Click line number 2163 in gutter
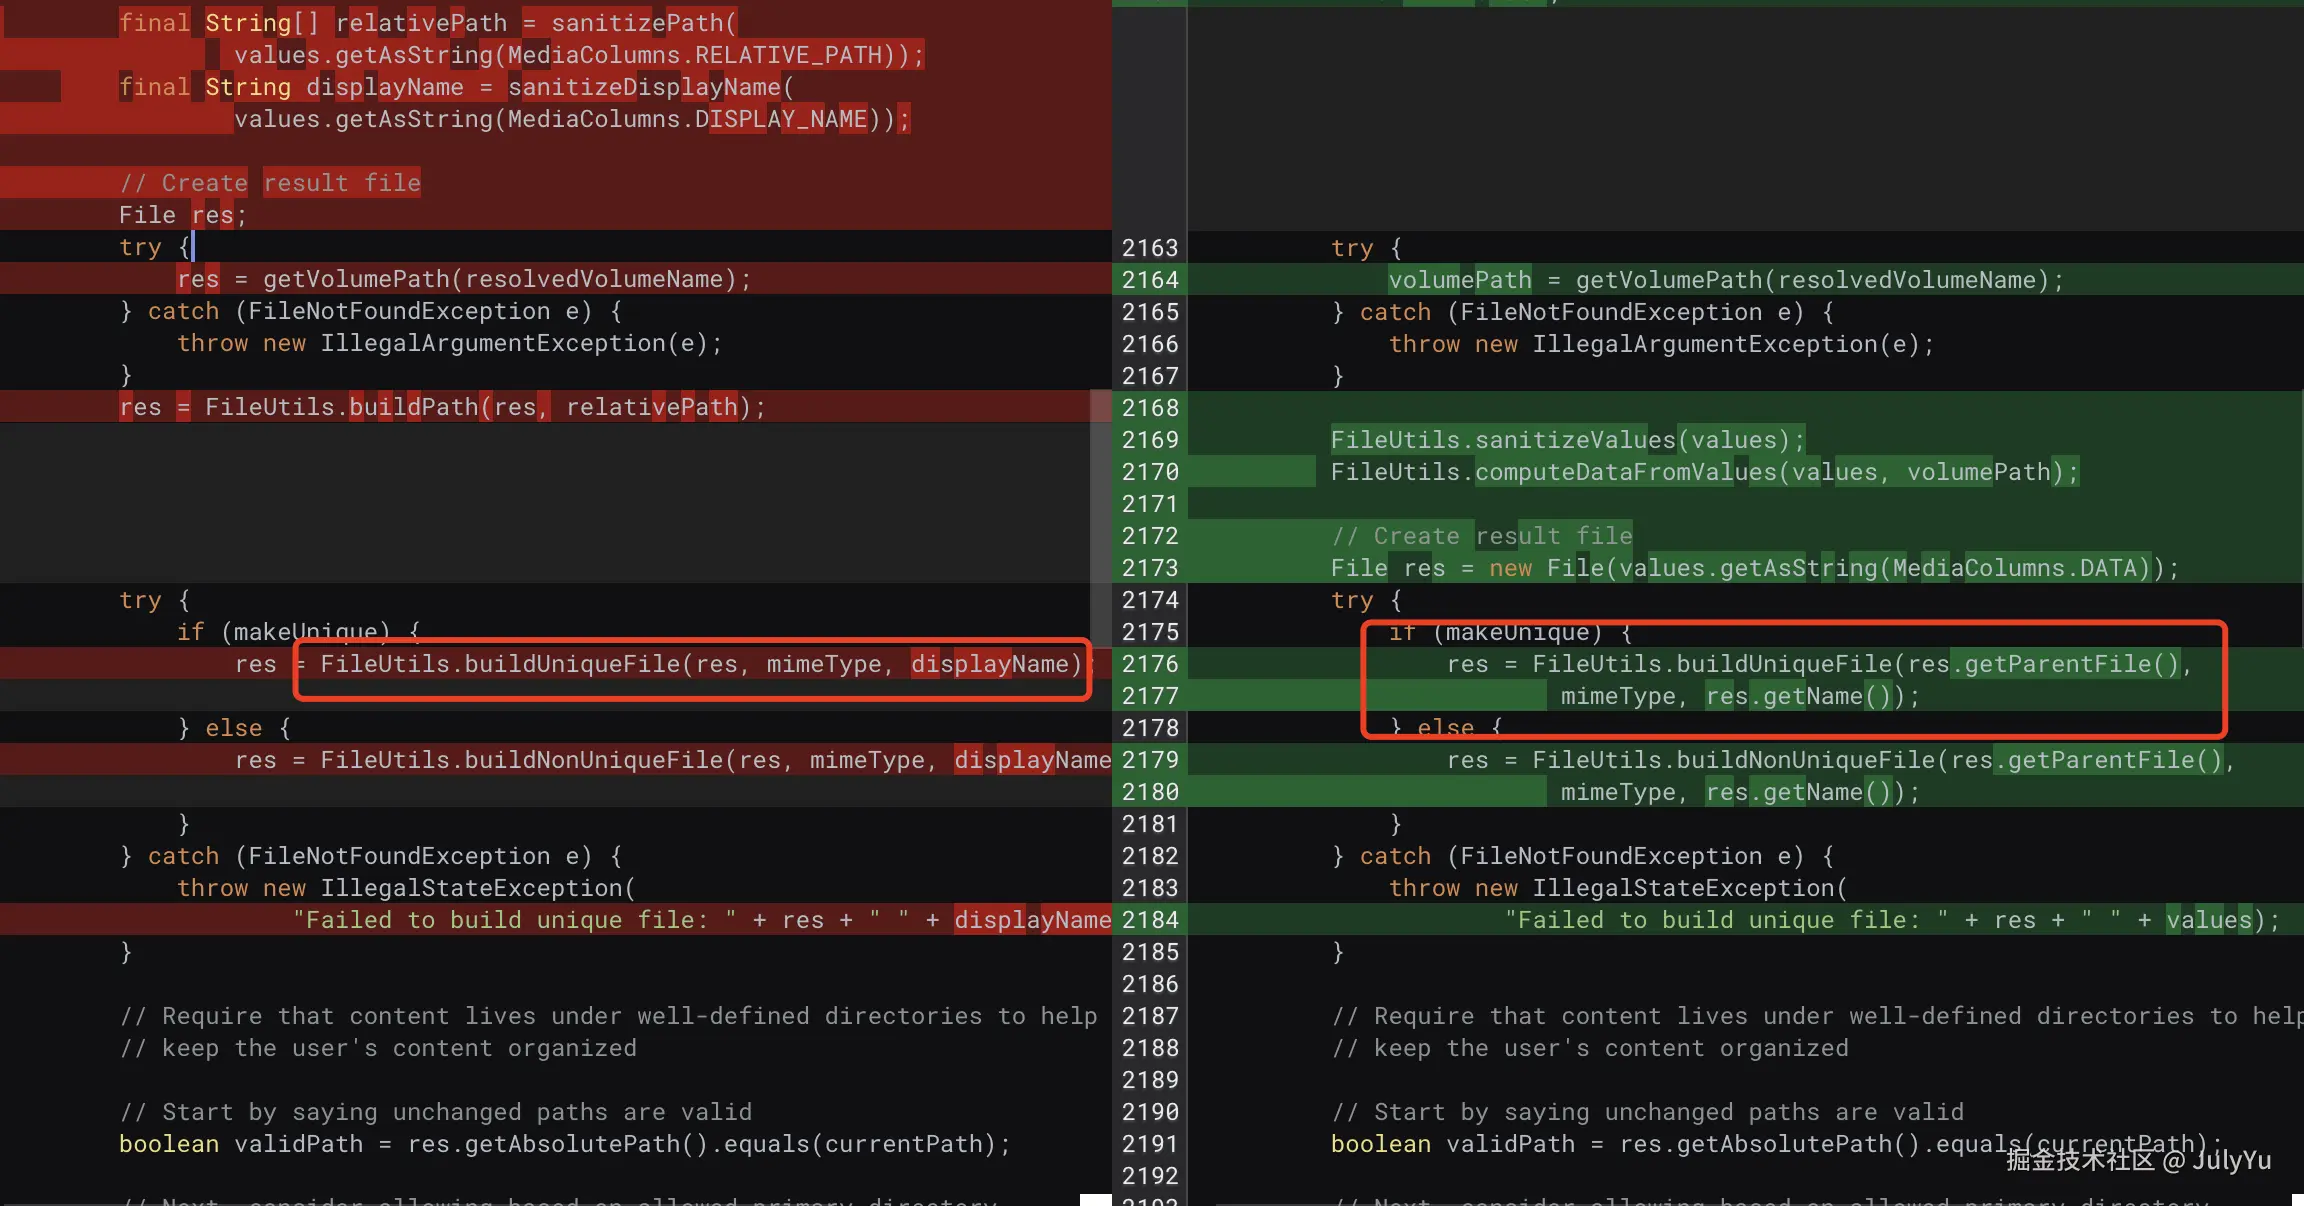The height and width of the screenshot is (1206, 2304). tap(1149, 248)
